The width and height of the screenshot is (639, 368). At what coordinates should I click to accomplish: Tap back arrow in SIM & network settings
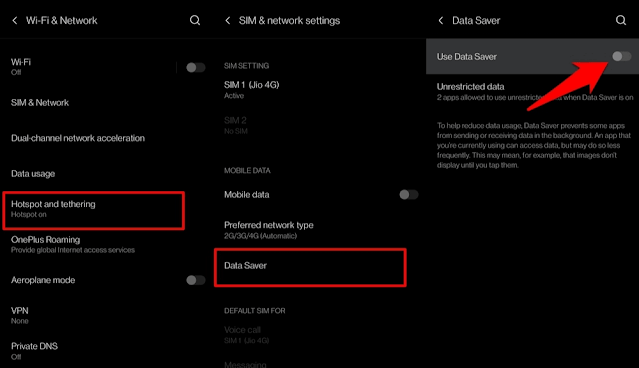point(228,20)
